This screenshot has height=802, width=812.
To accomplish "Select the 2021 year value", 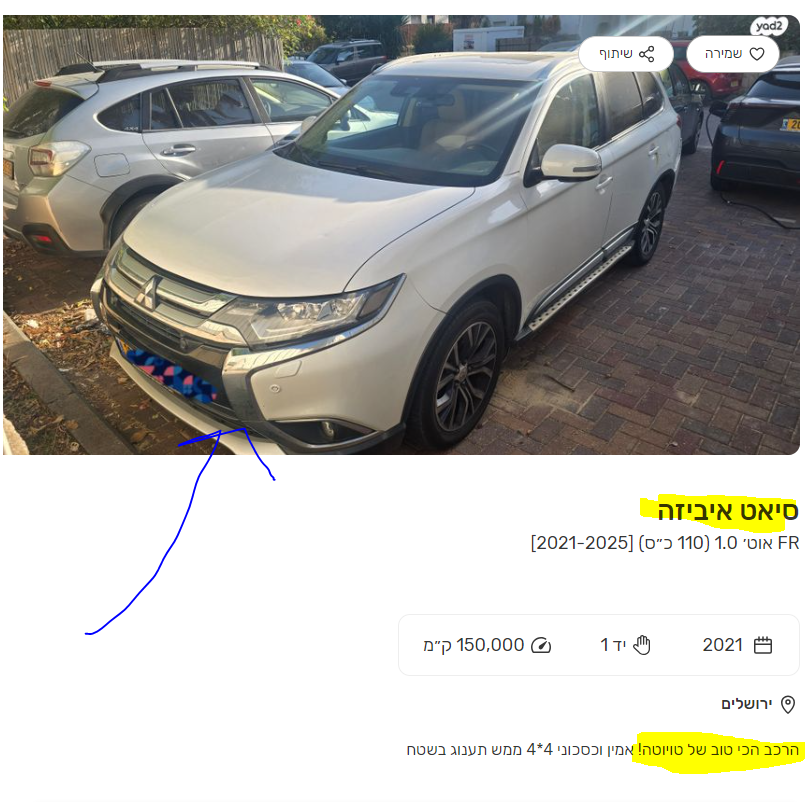I will click(x=722, y=645).
